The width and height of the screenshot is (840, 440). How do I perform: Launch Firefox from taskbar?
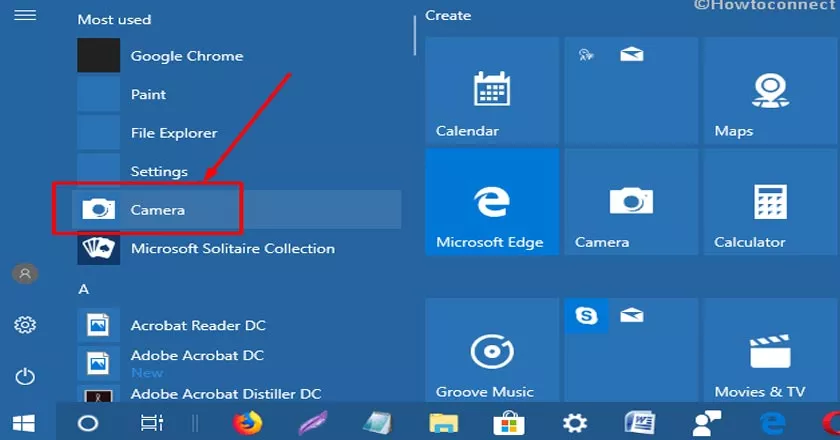coord(248,423)
